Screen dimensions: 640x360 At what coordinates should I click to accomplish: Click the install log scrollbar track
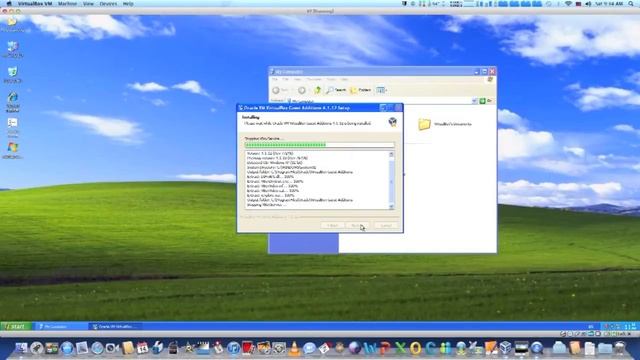click(x=391, y=181)
